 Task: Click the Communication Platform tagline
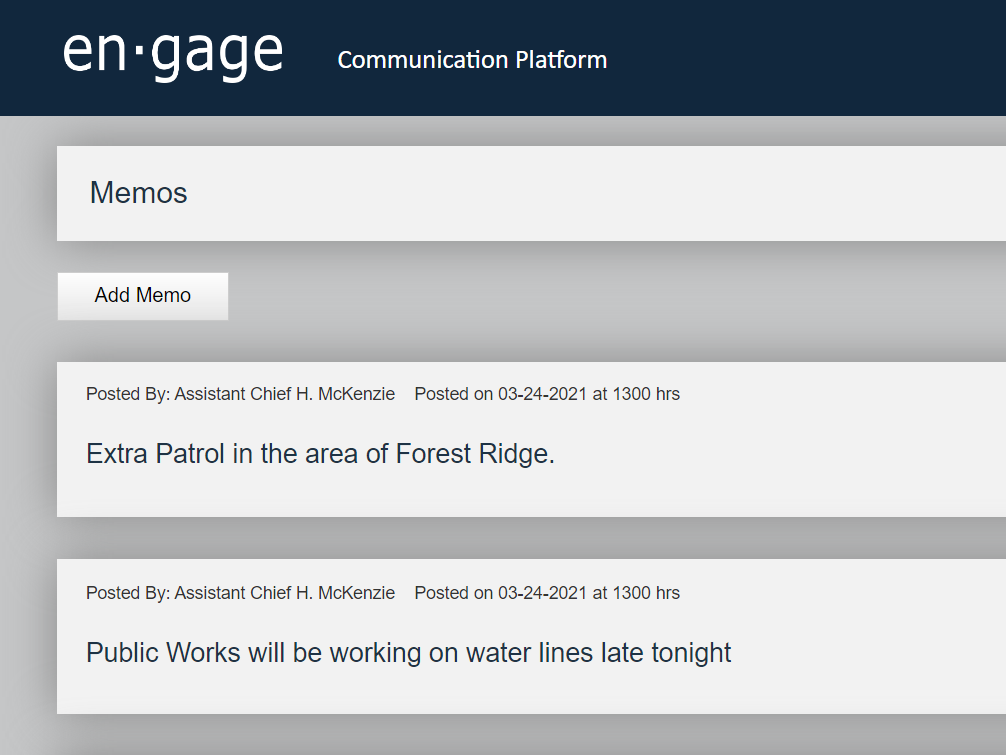[472, 60]
